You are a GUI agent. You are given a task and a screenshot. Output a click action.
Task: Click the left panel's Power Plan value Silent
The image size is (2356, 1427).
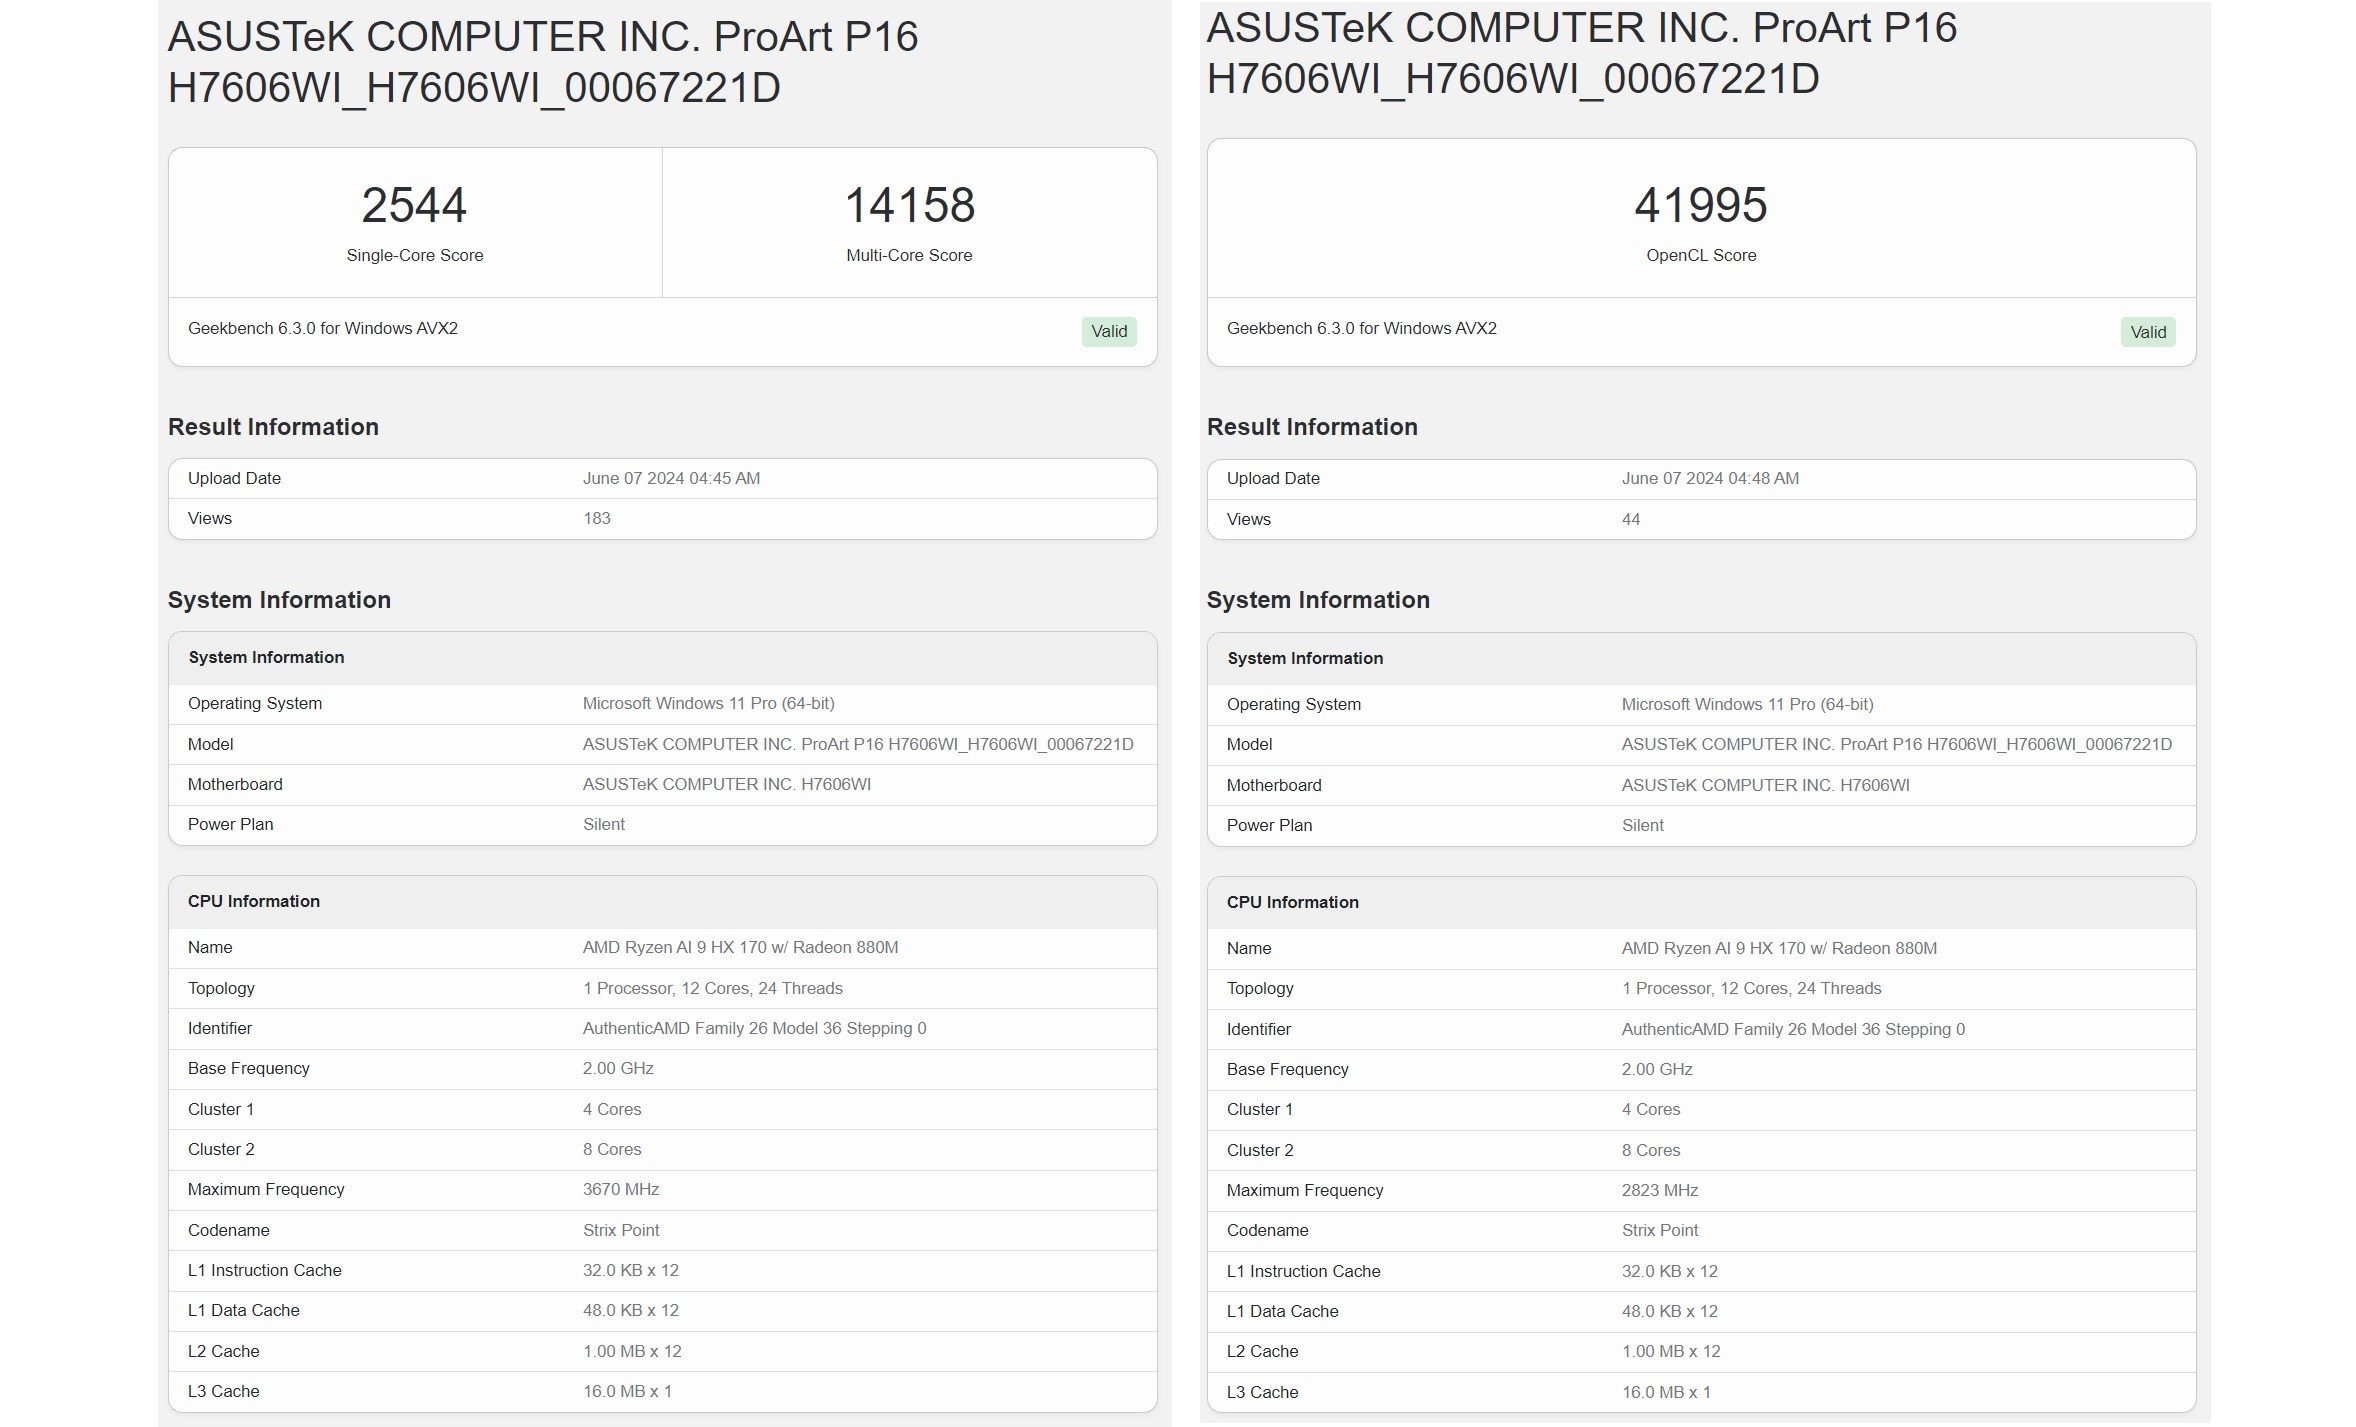(604, 824)
